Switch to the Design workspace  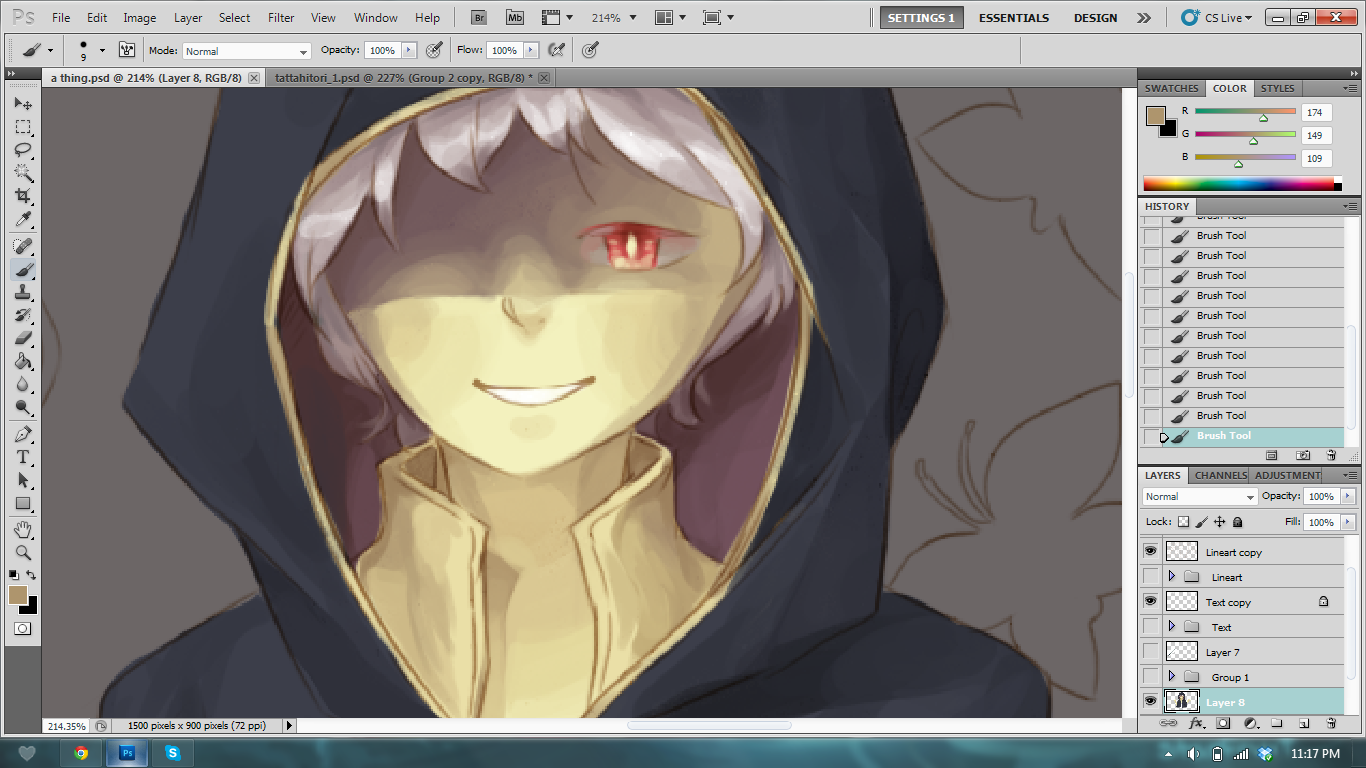tap(1096, 18)
